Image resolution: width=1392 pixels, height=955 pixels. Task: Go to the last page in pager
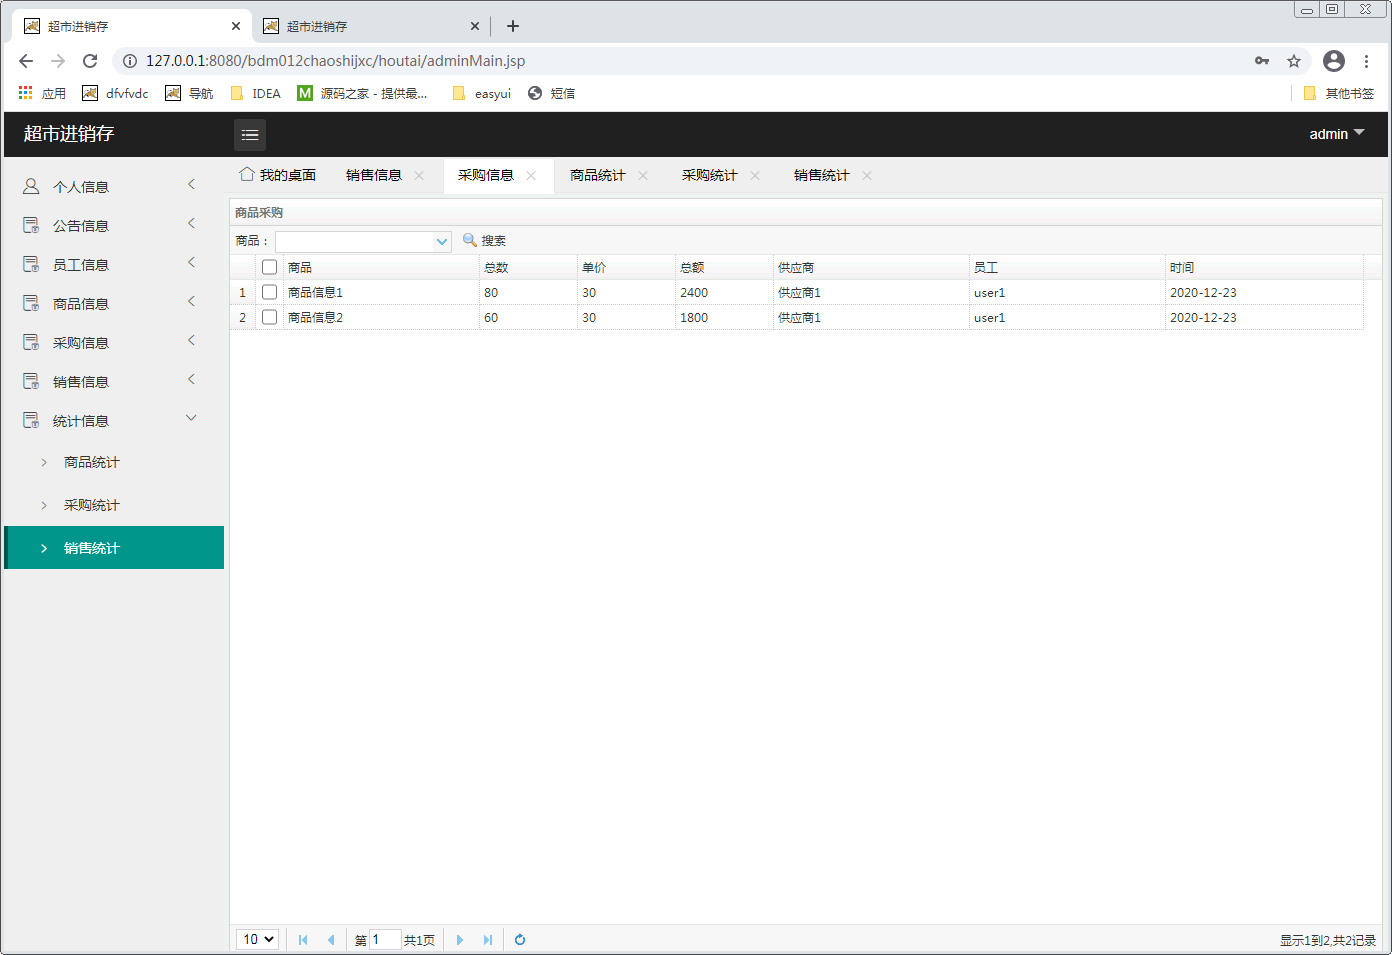coord(488,940)
